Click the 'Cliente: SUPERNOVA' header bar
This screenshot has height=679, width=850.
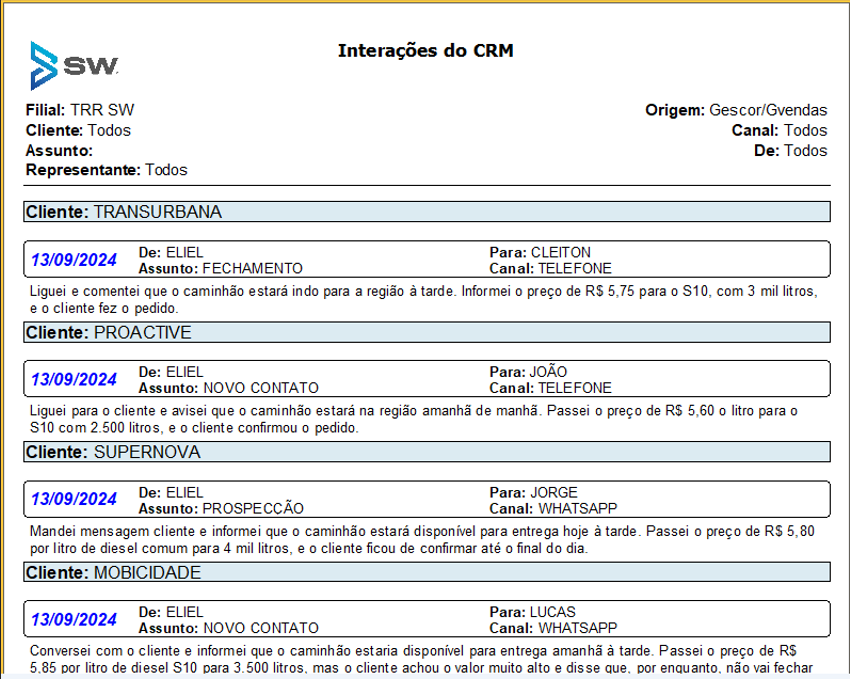[427, 452]
